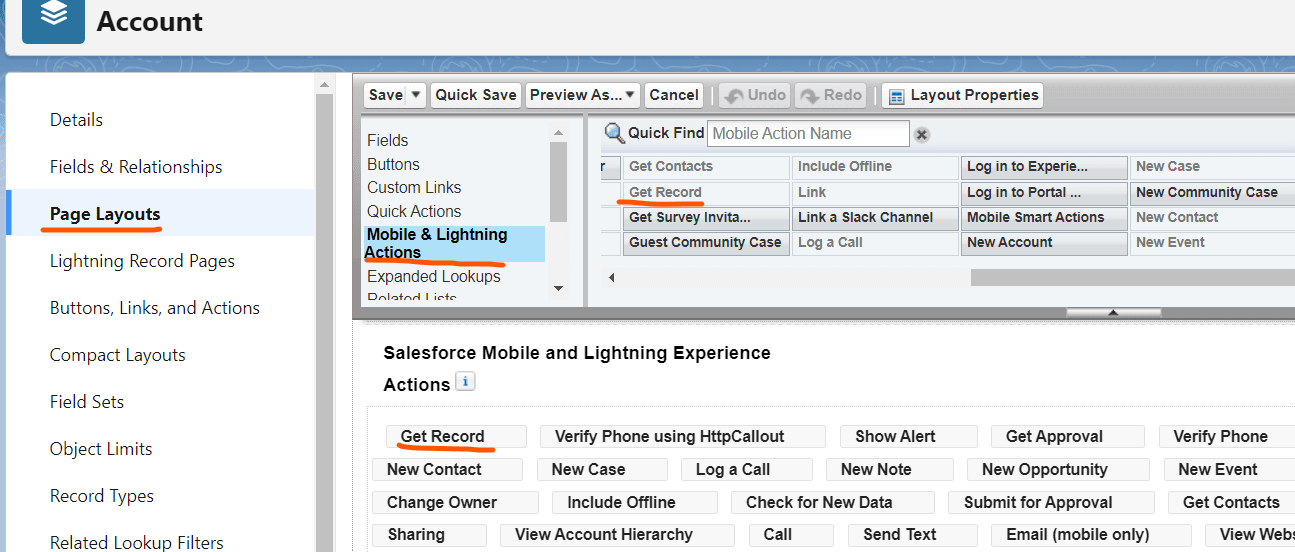This screenshot has width=1295, height=552.
Task: Open Object Limits
Action: [101, 448]
